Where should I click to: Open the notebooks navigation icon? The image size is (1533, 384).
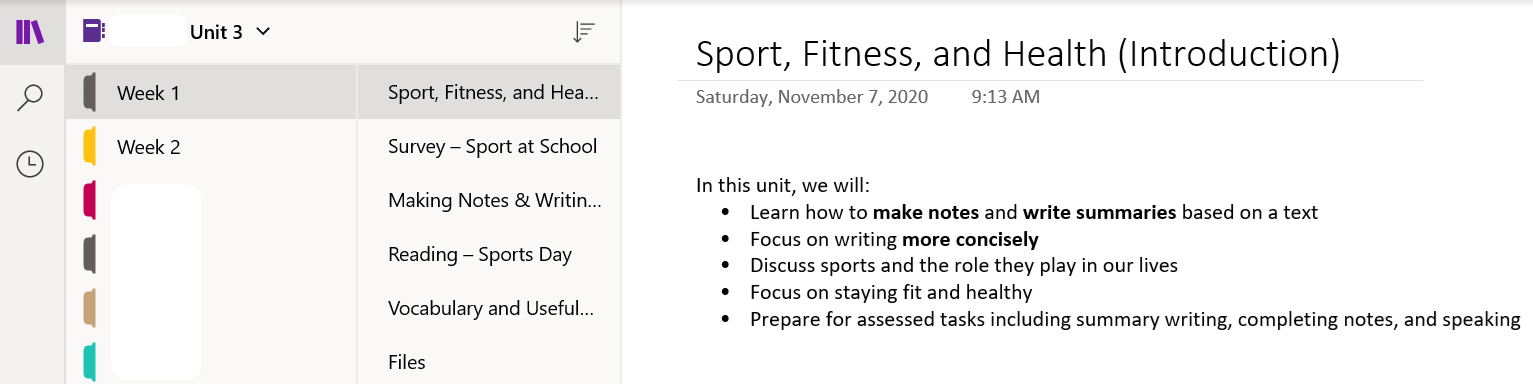pos(30,31)
